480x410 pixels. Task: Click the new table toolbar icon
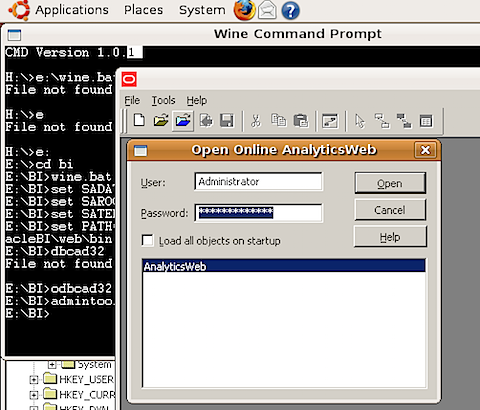click(x=426, y=121)
